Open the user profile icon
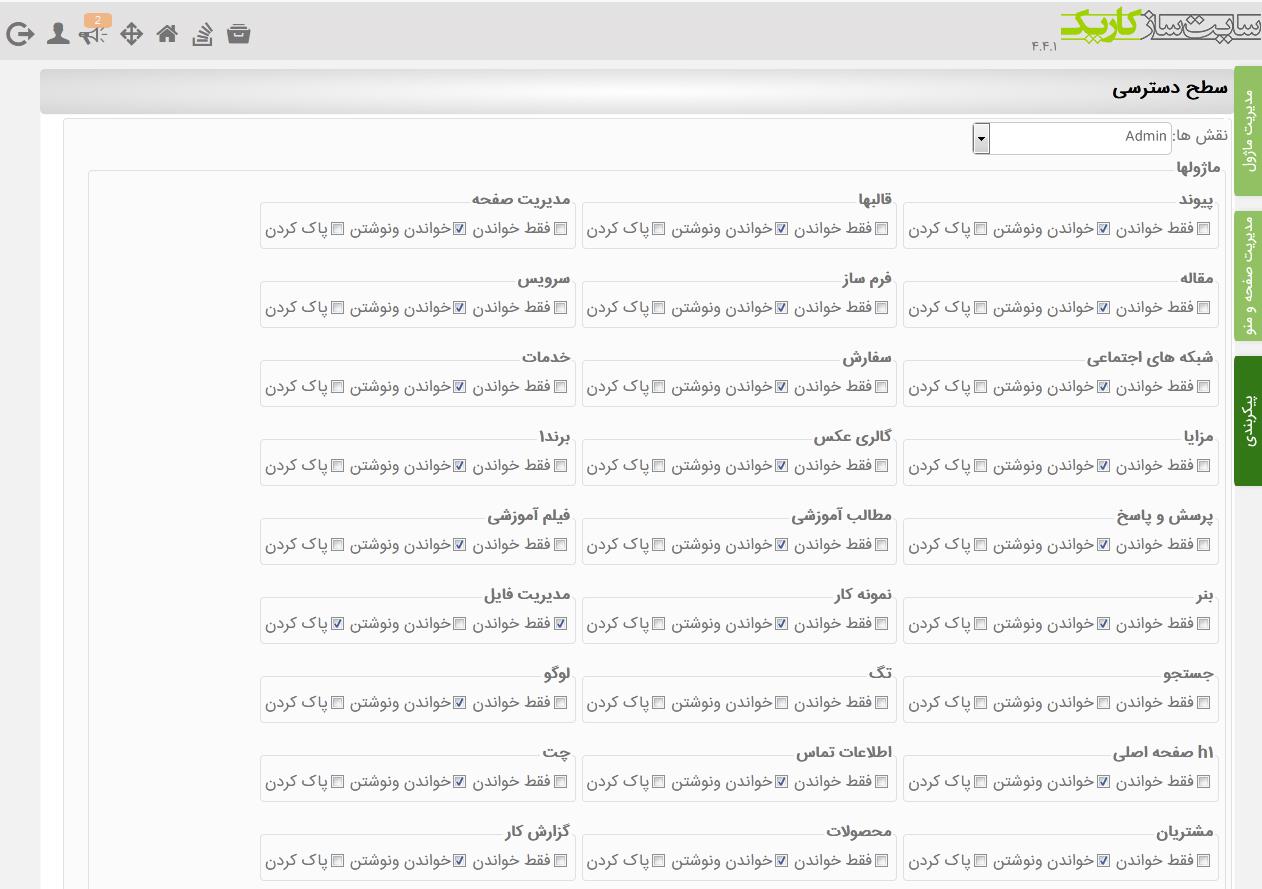 point(58,34)
